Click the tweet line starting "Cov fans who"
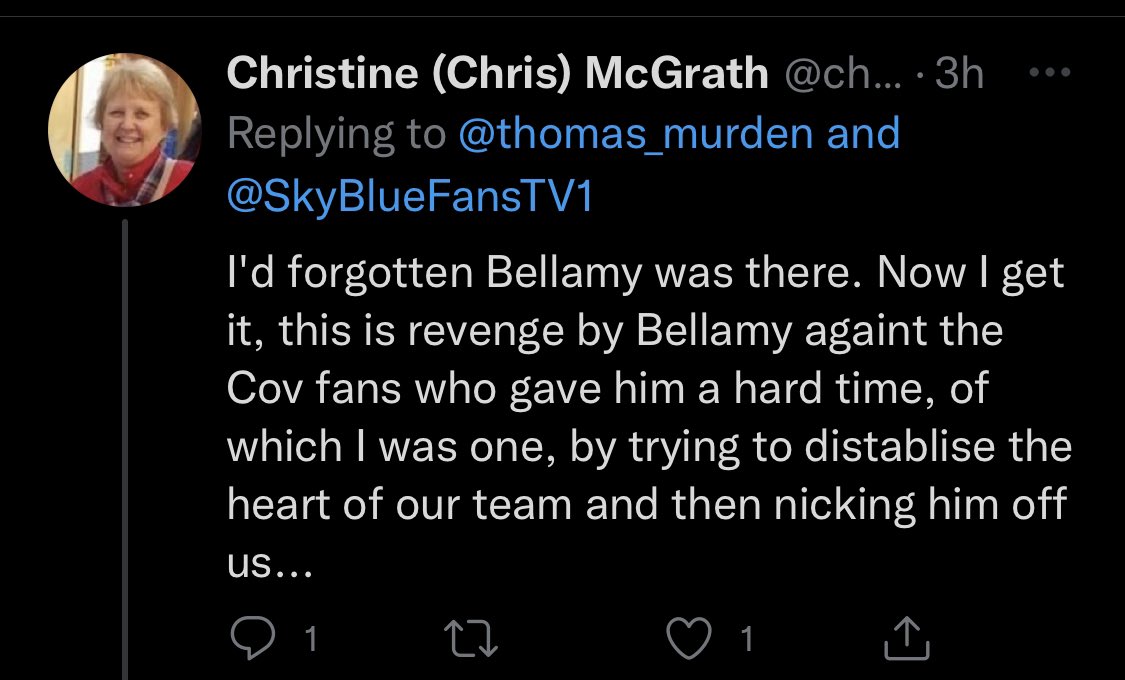Viewport: 1125px width, 680px height. [606, 390]
